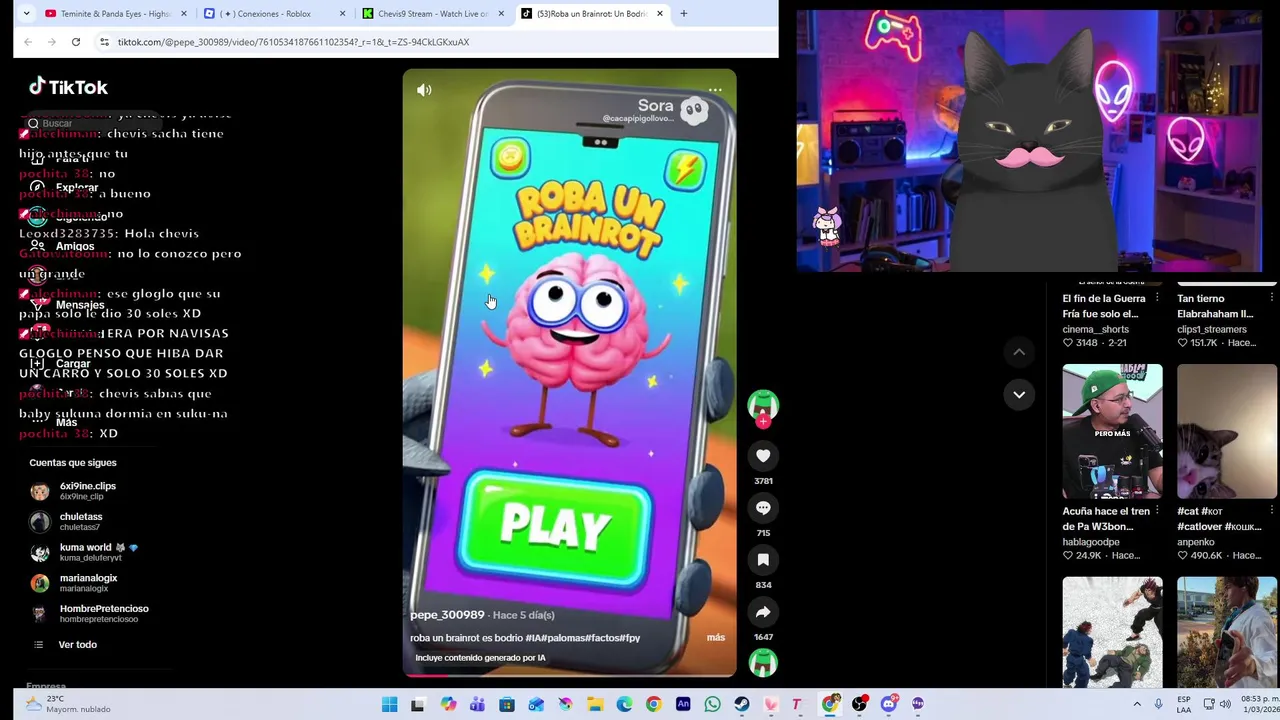Open the pepe_300989 username on the video
This screenshot has height=720, width=1280.
click(x=447, y=615)
